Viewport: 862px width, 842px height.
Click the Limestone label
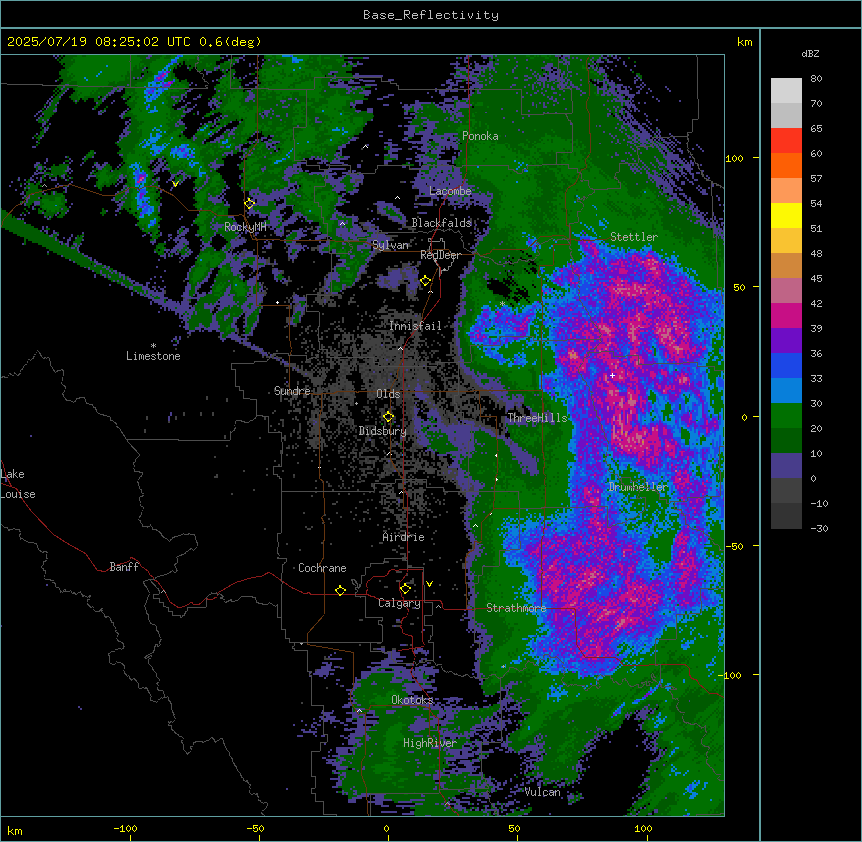pyautogui.click(x=153, y=356)
